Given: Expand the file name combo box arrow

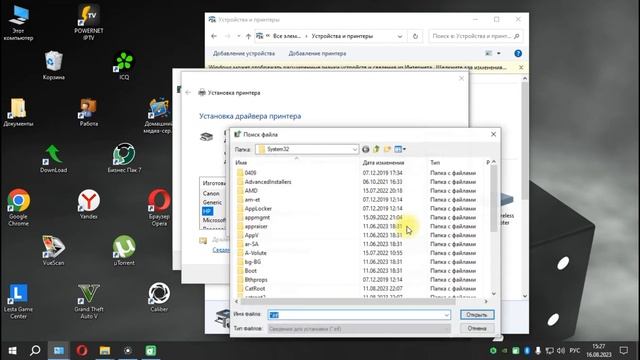Looking at the screenshot, I should (x=446, y=315).
